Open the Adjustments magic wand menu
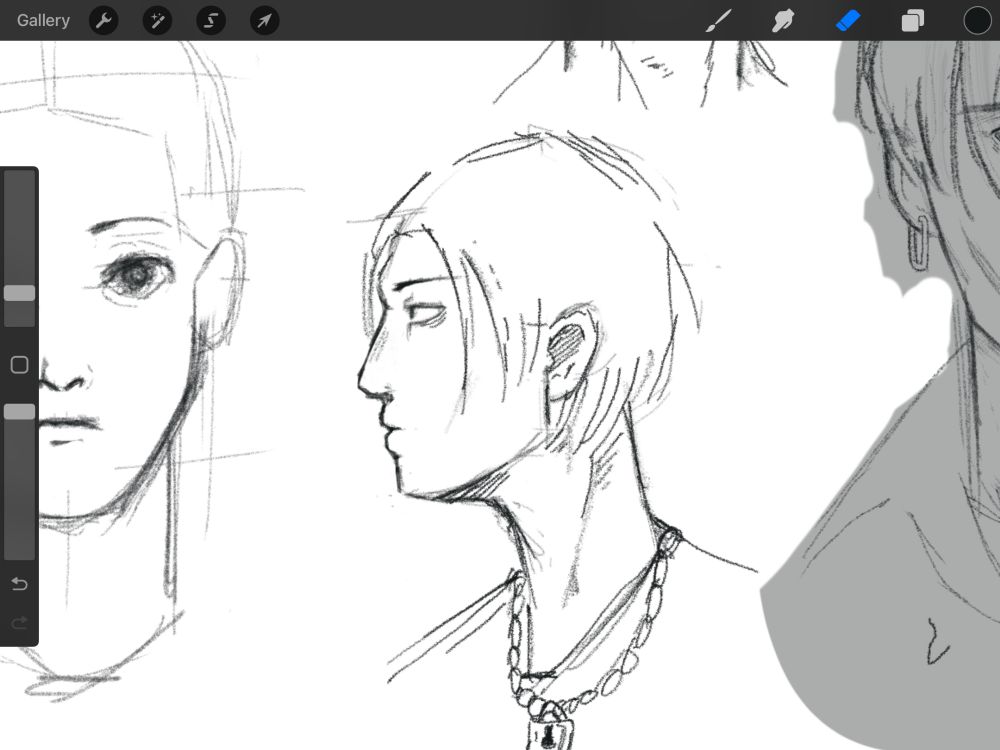The image size is (1000, 750). coord(158,20)
